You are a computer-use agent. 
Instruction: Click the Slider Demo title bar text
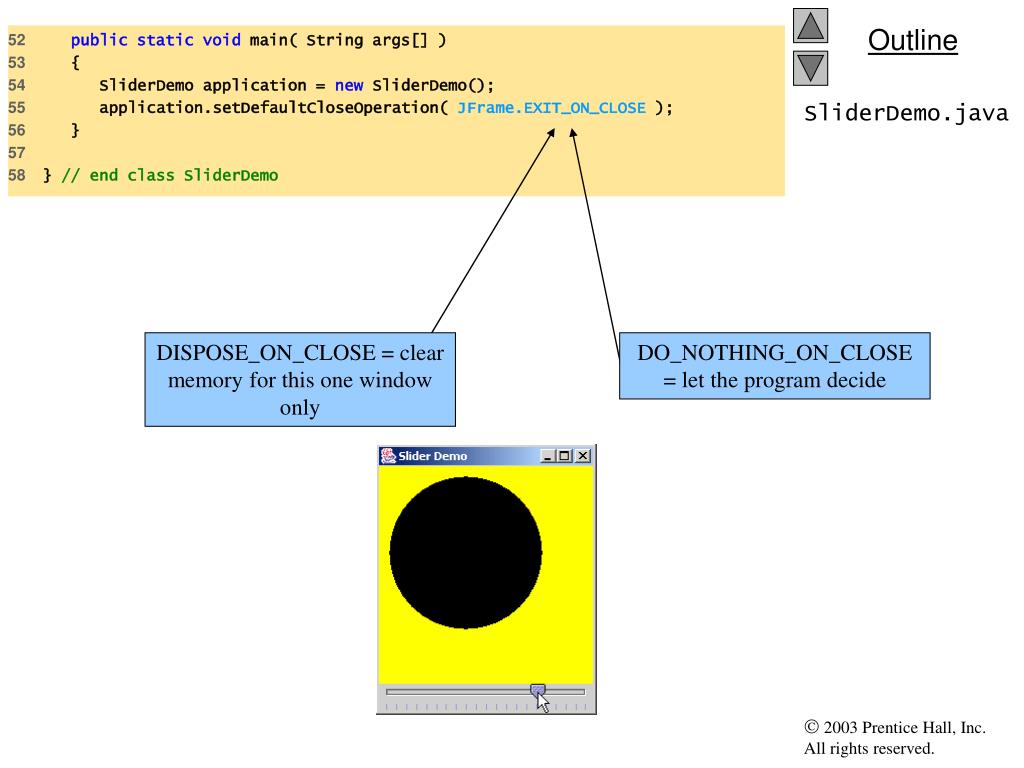[432, 456]
